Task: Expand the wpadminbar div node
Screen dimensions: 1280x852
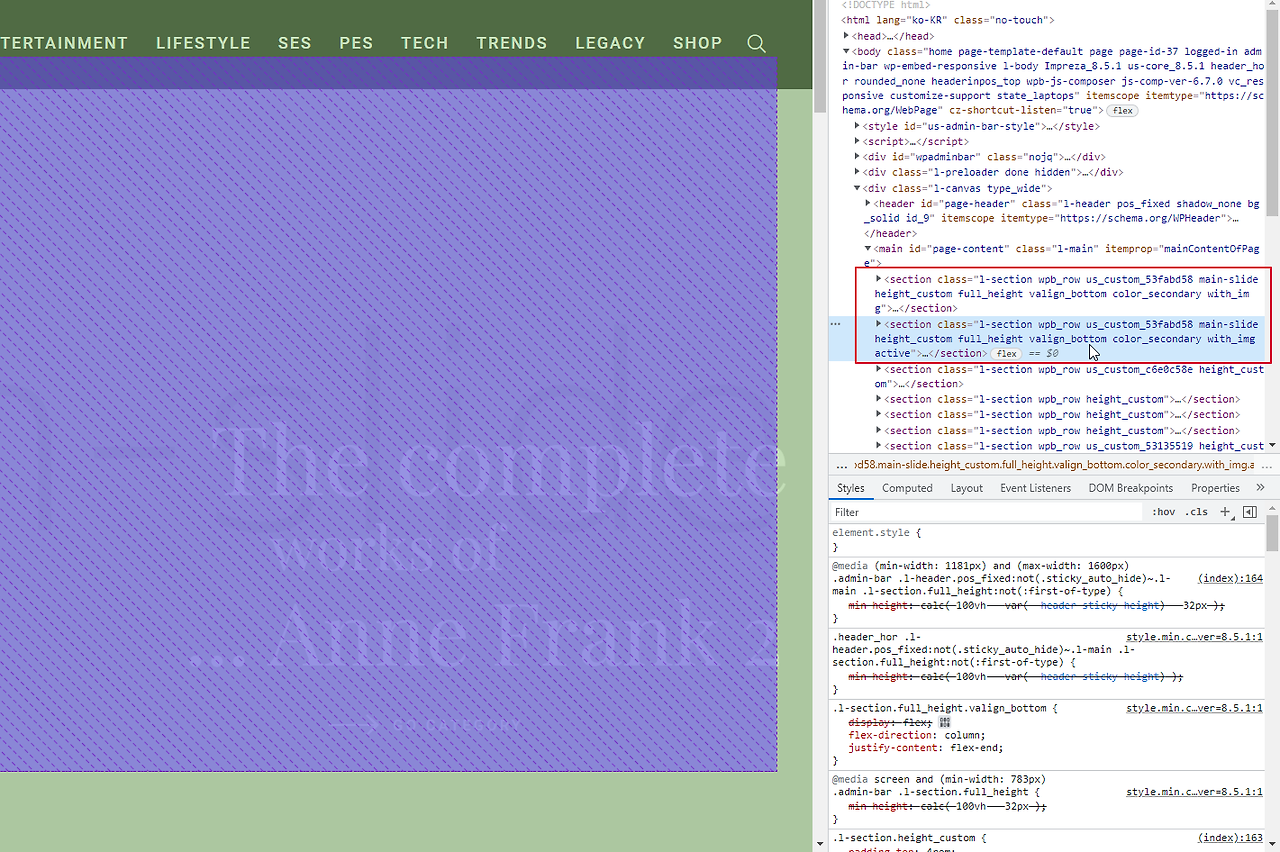Action: pos(858,157)
